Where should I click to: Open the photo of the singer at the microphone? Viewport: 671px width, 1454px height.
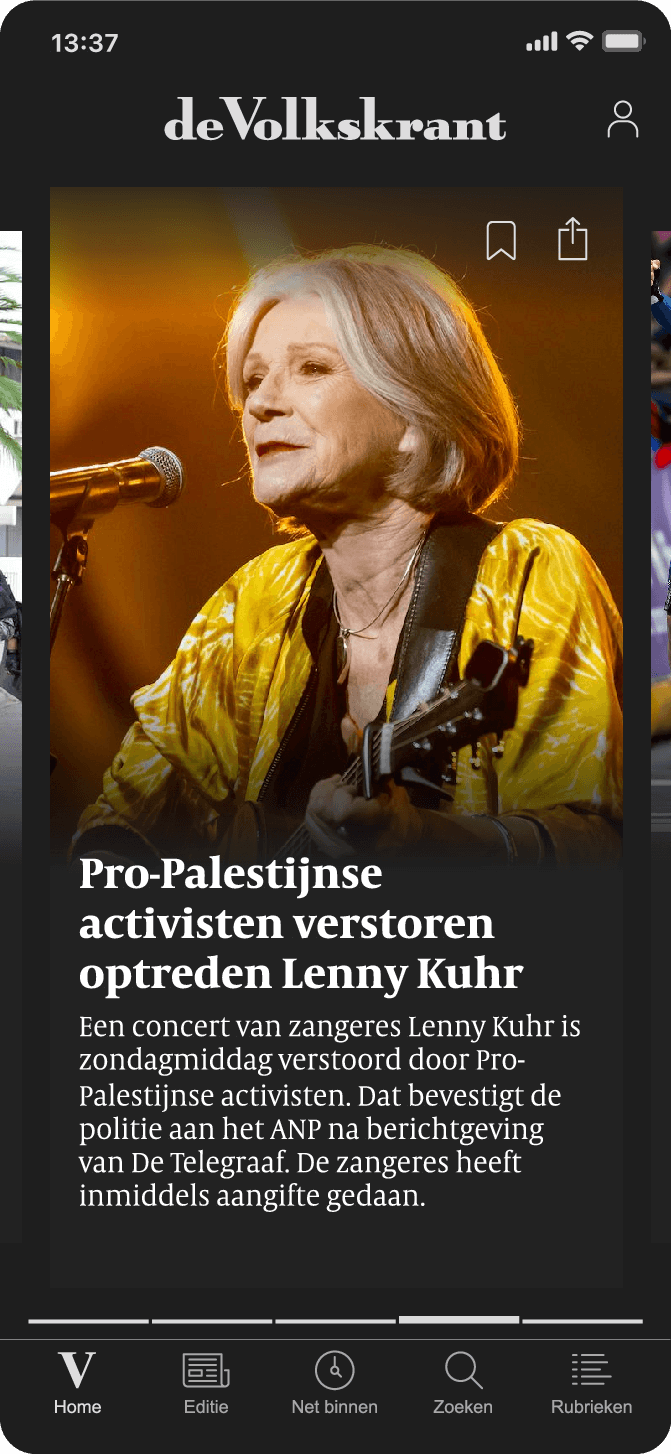click(336, 520)
